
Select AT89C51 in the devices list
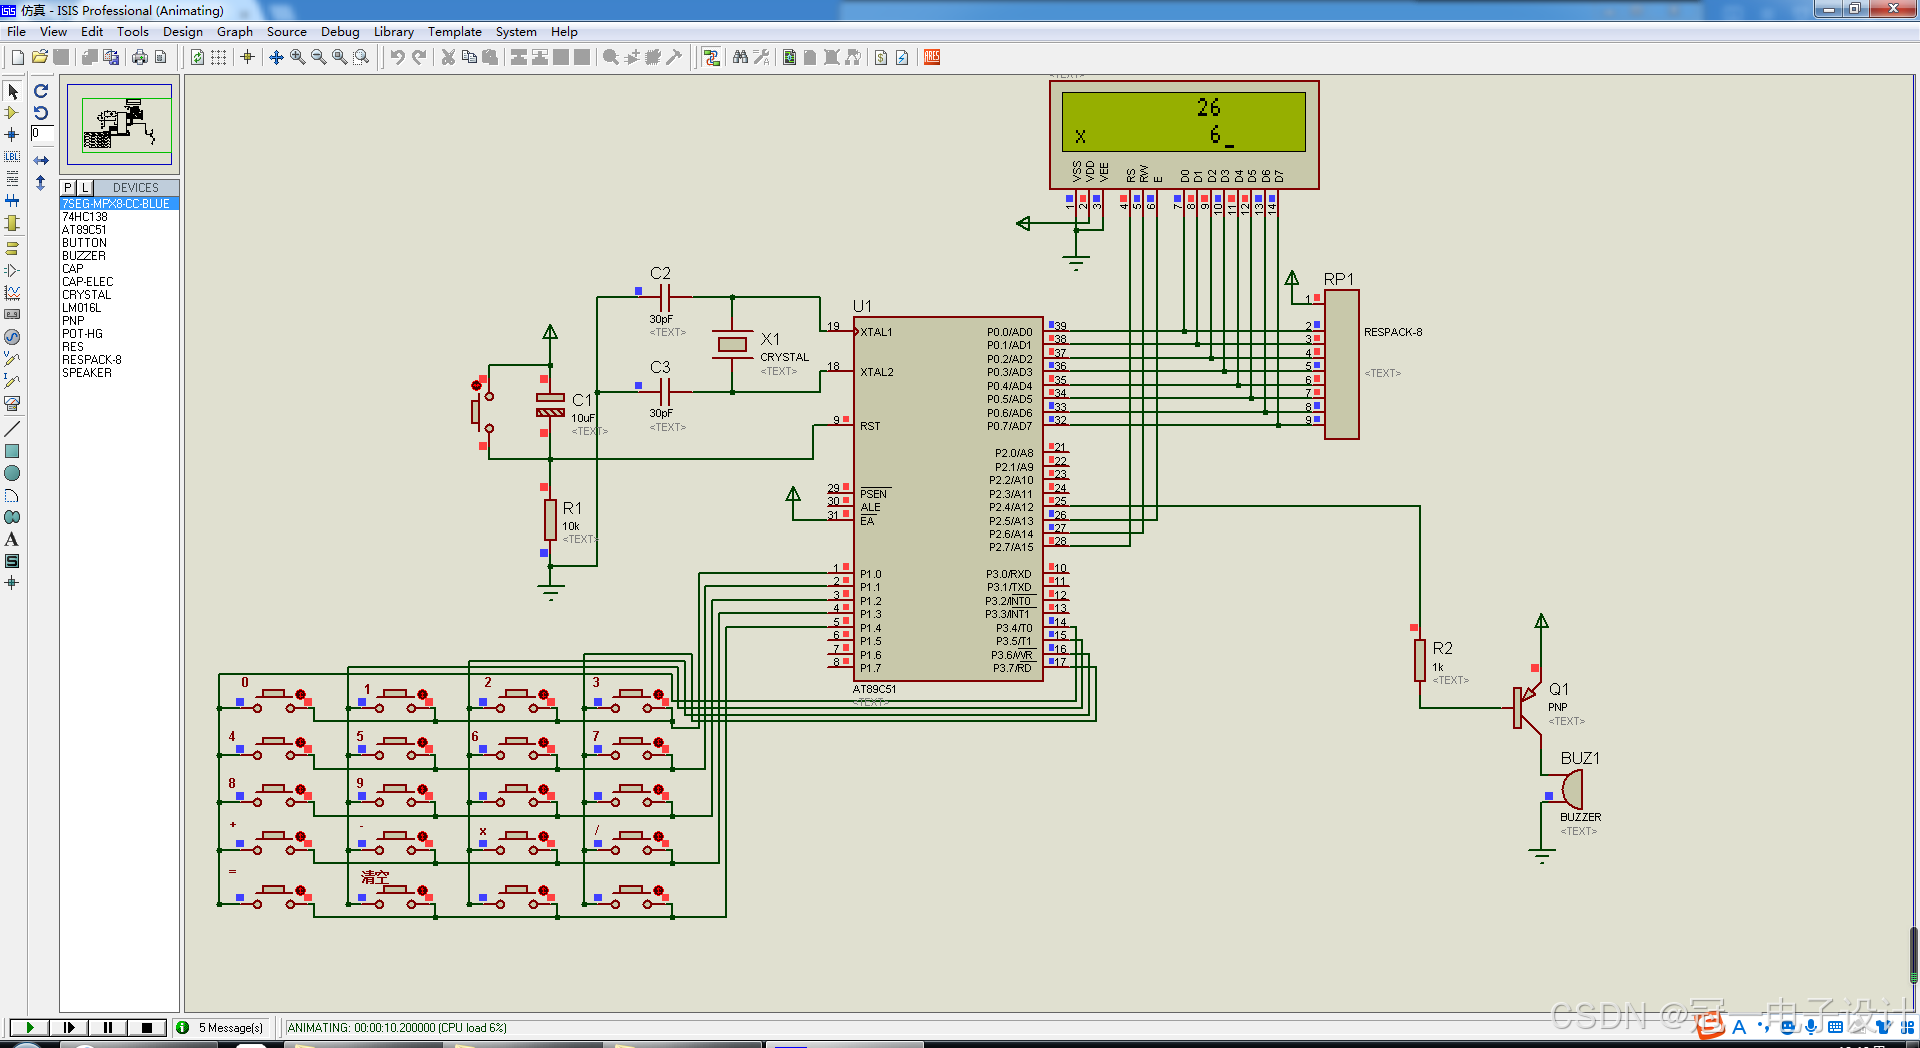[84, 230]
